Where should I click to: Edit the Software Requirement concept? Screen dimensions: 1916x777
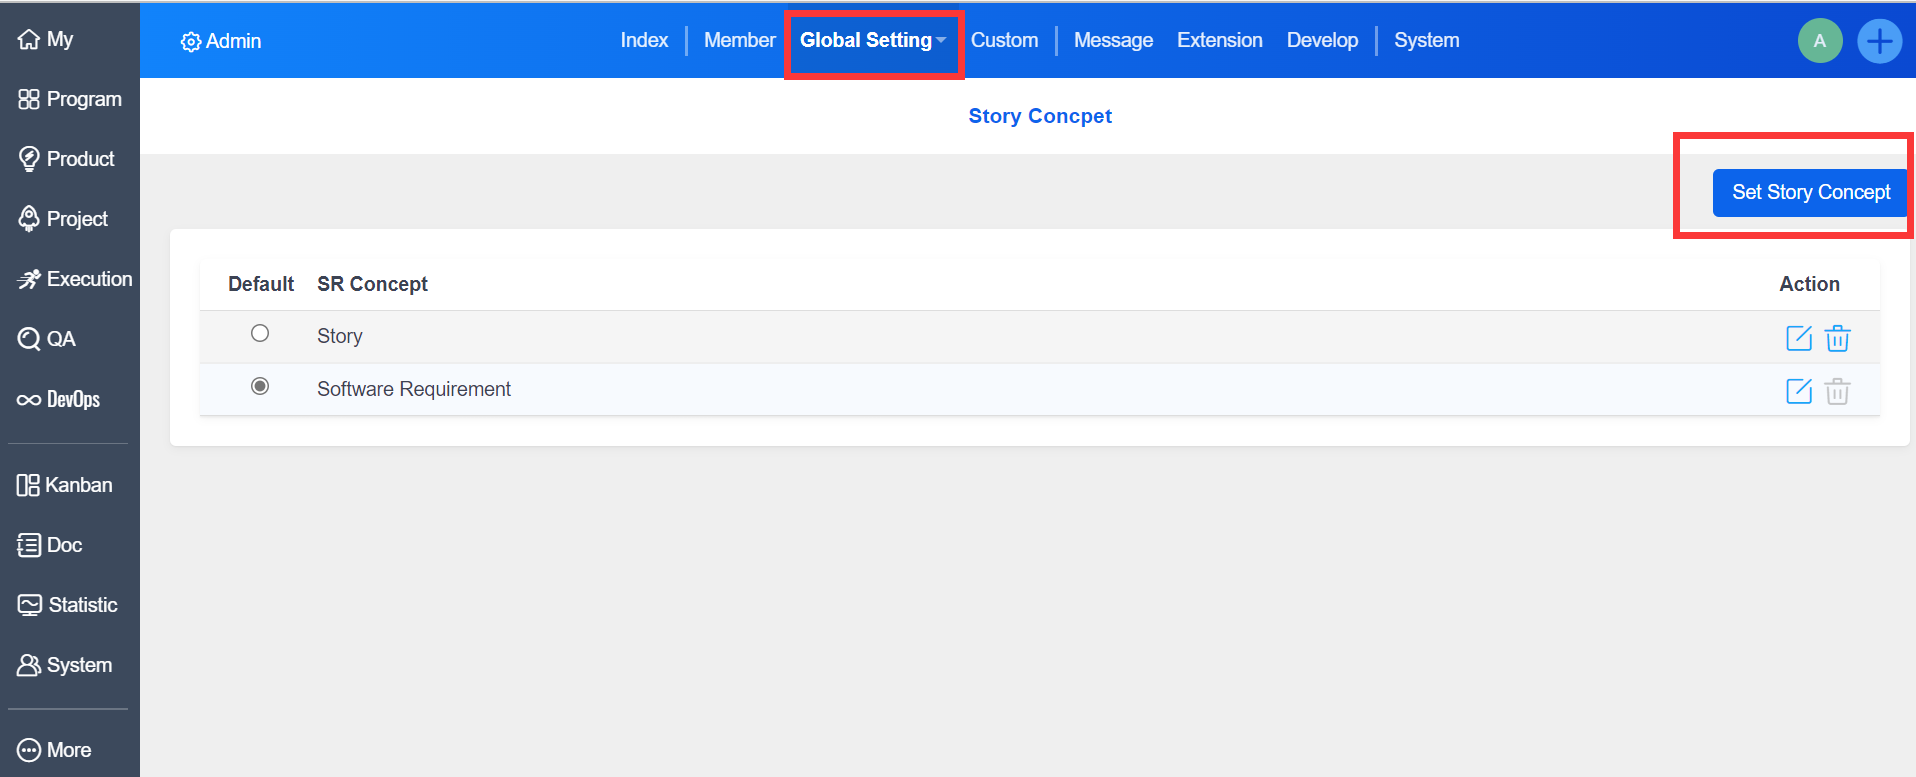[x=1798, y=391]
